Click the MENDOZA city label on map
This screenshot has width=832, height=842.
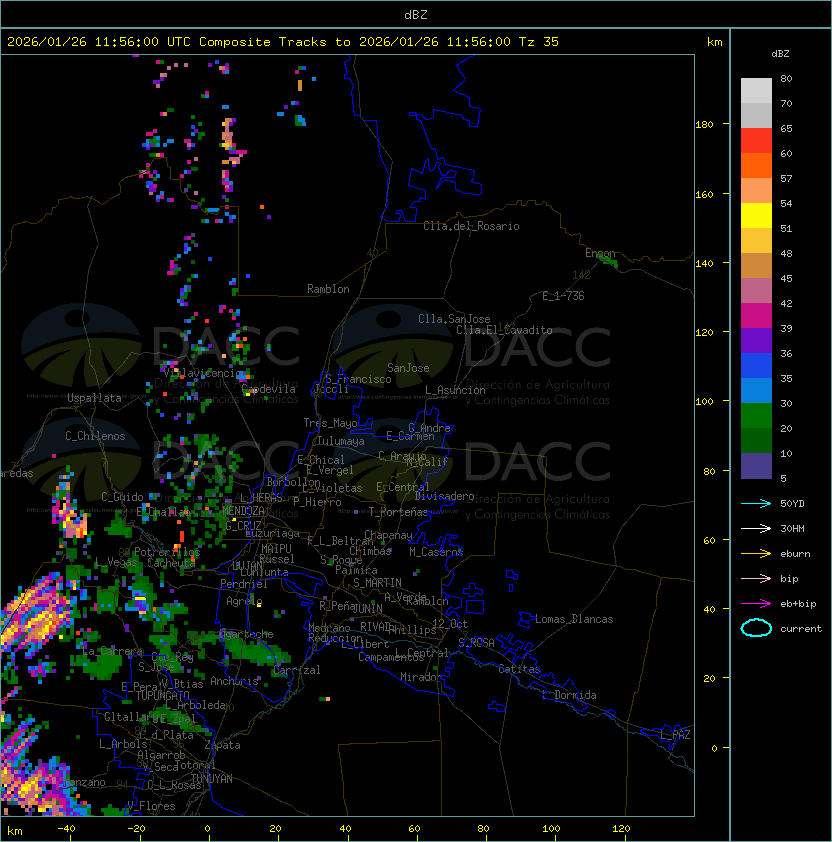244,511
